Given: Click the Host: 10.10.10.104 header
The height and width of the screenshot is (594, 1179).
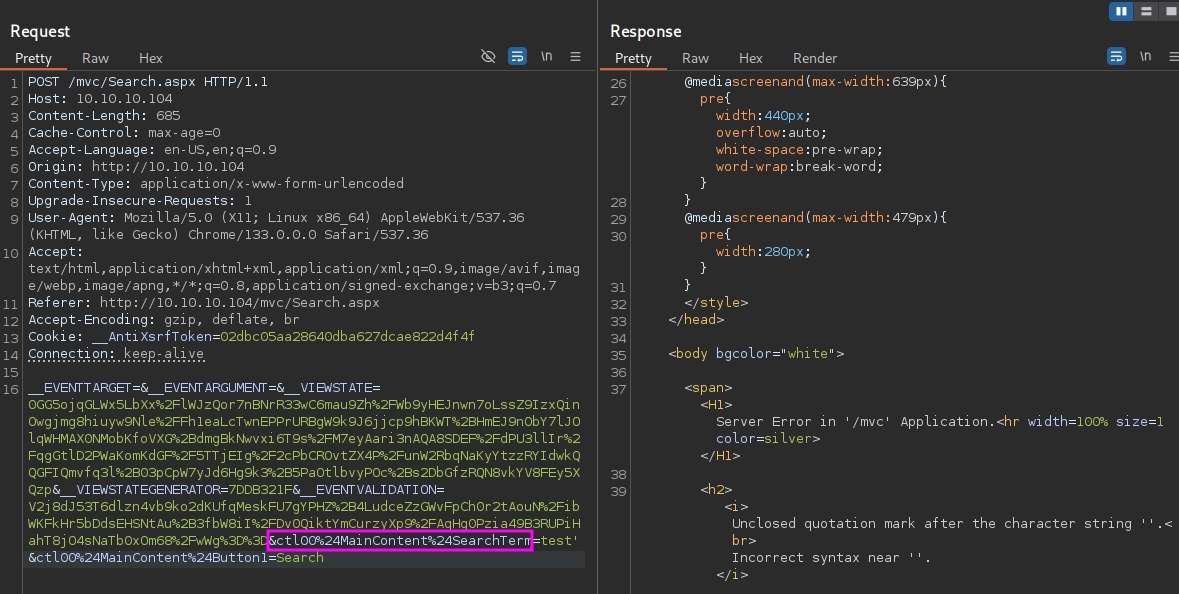Looking at the screenshot, I should (100, 98).
